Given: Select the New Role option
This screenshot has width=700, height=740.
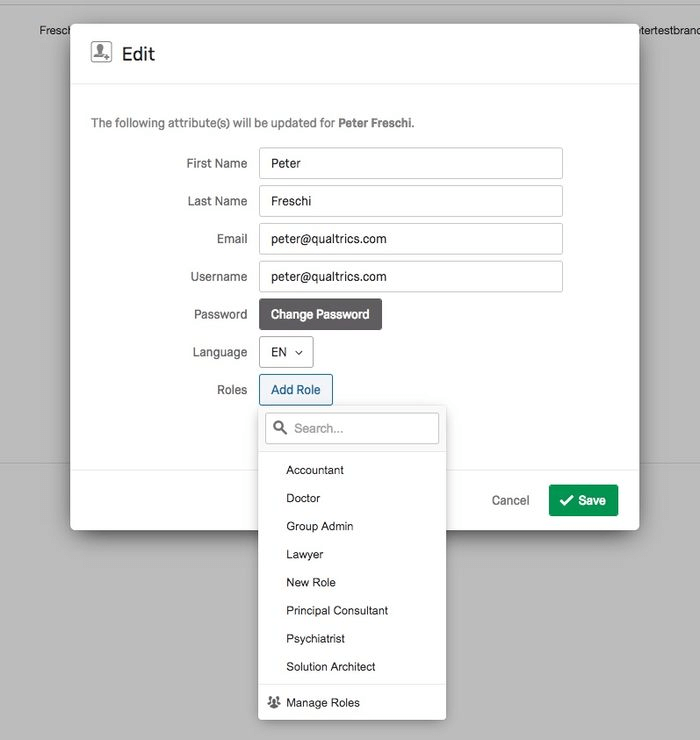Looking at the screenshot, I should point(352,582).
